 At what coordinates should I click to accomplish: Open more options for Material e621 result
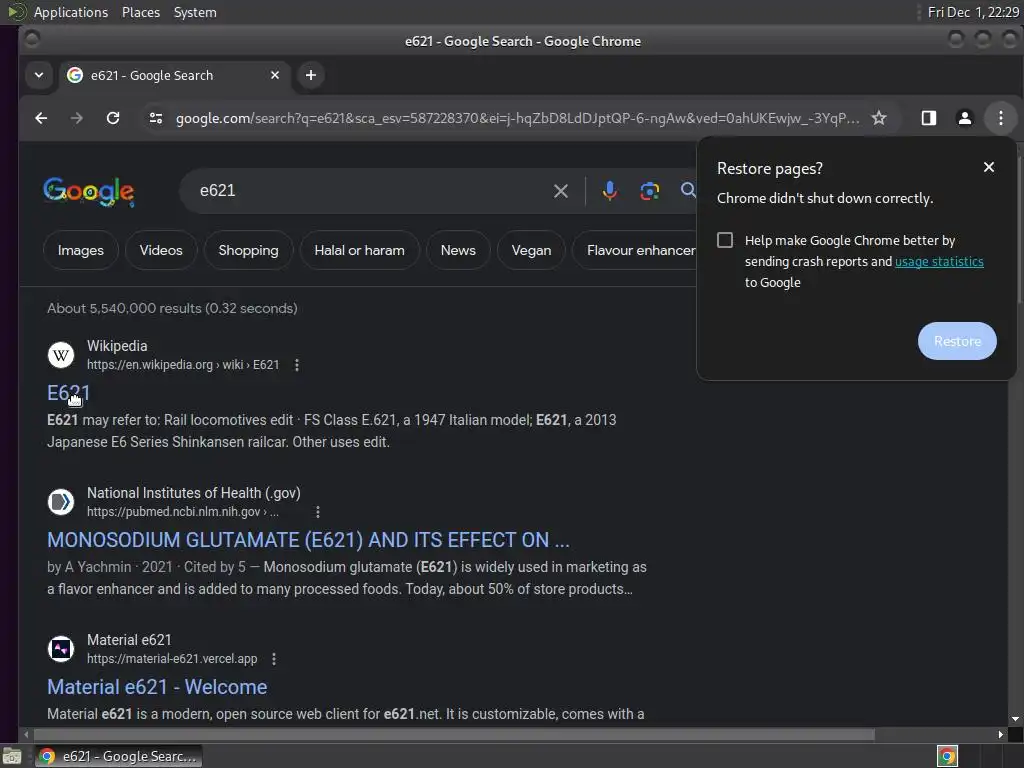tap(274, 659)
